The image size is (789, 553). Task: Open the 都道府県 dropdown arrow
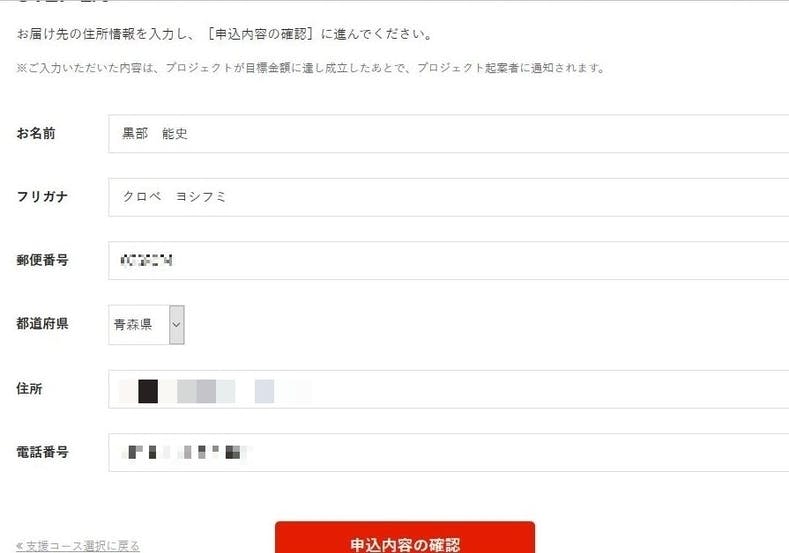pyautogui.click(x=177, y=325)
